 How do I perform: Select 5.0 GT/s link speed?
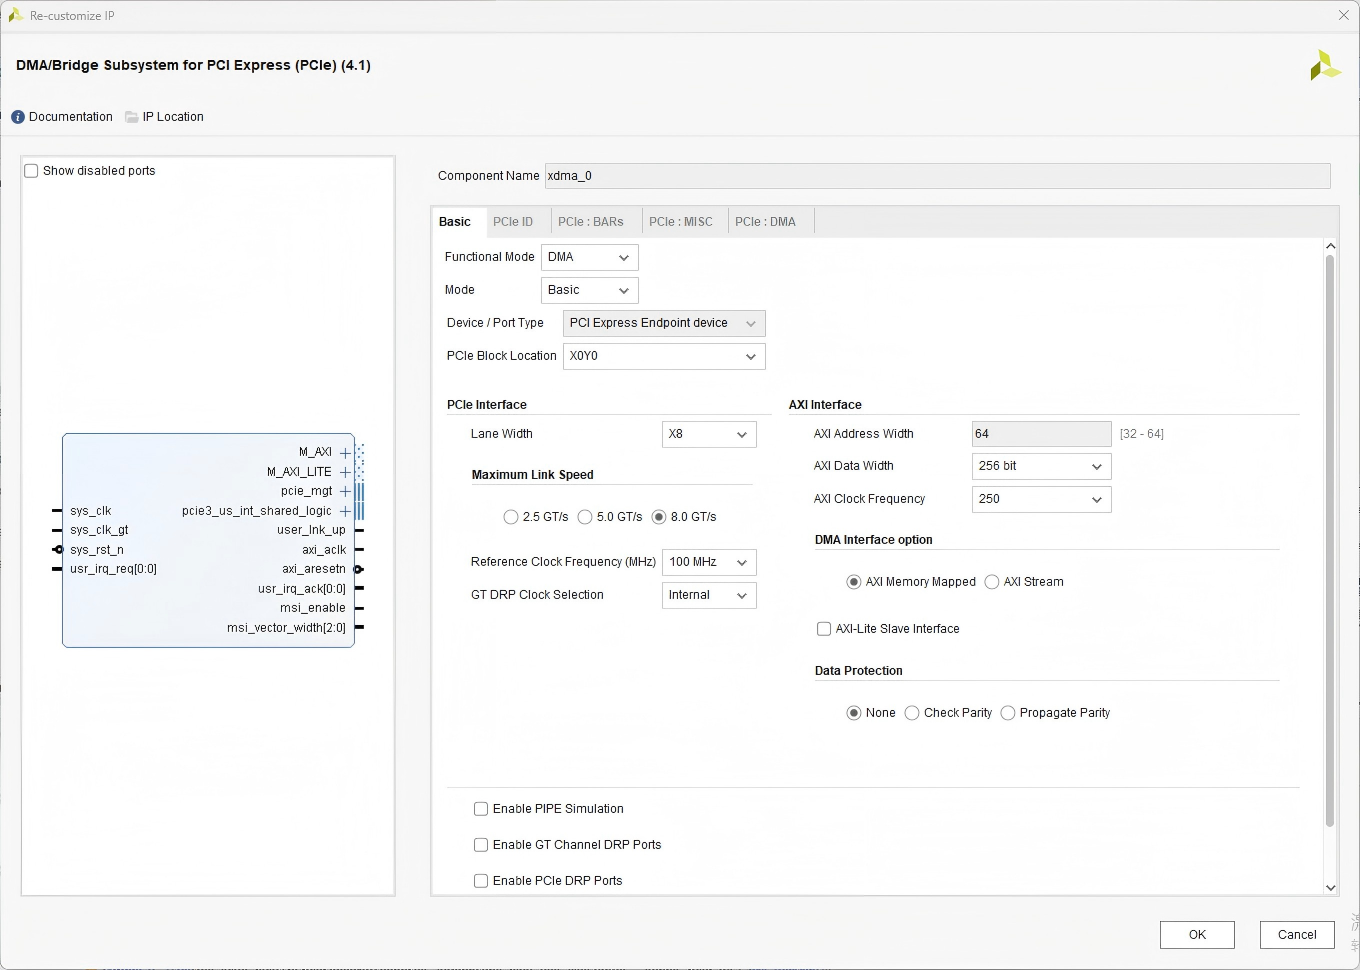point(585,517)
